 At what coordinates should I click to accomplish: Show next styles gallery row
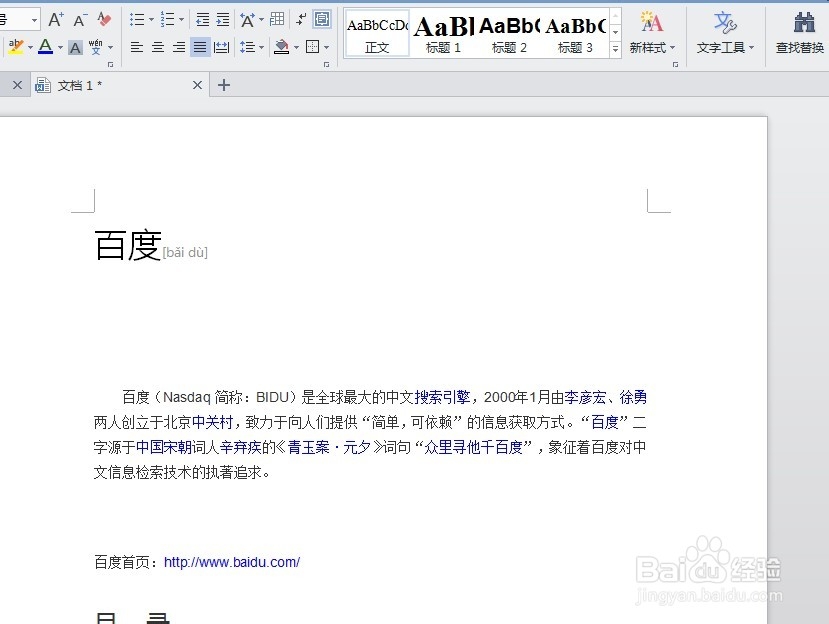pyautogui.click(x=615, y=33)
